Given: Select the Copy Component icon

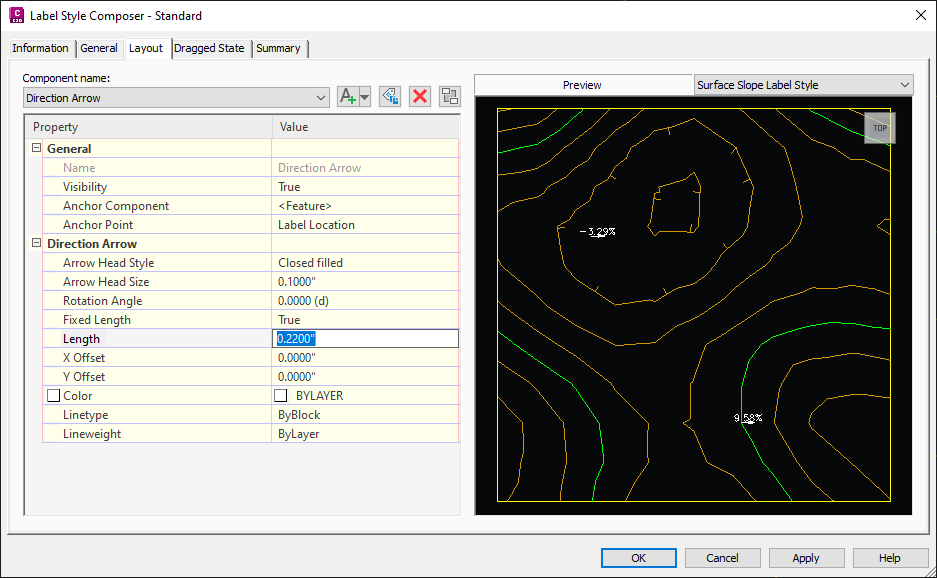Looking at the screenshot, I should pyautogui.click(x=389, y=96).
